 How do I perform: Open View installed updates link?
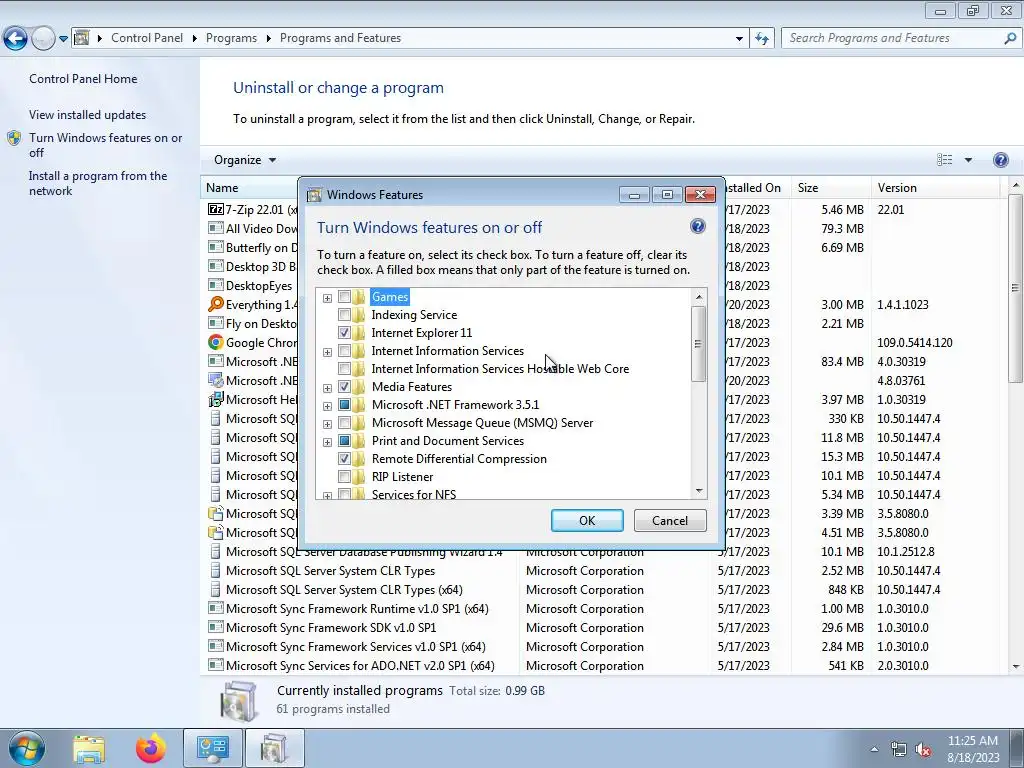(88, 114)
